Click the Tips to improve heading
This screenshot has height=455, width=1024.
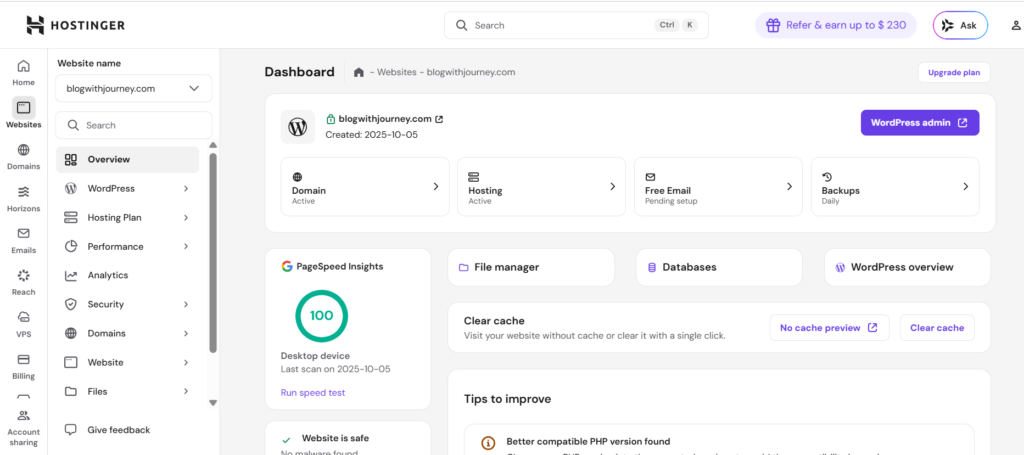[x=507, y=399]
